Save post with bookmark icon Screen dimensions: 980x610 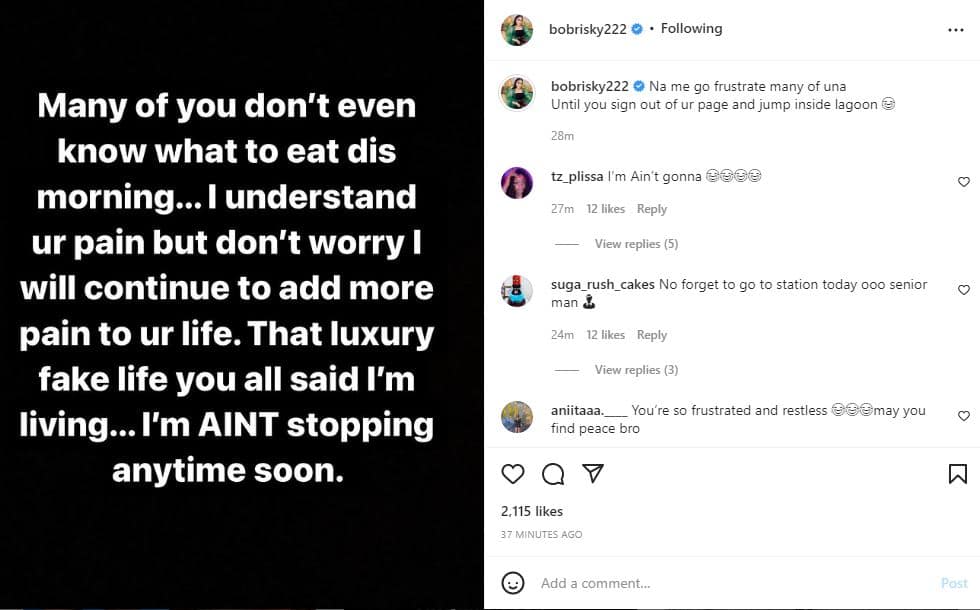coord(957,474)
